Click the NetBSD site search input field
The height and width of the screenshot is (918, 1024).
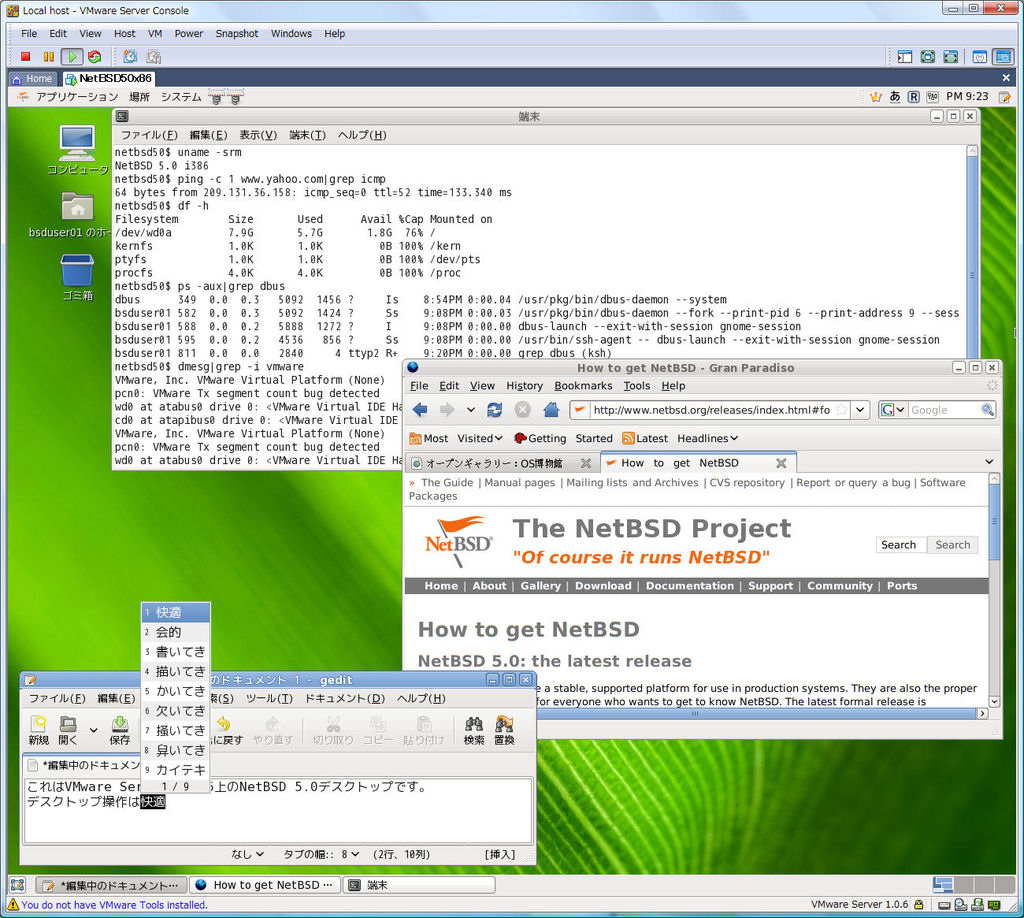tap(900, 545)
